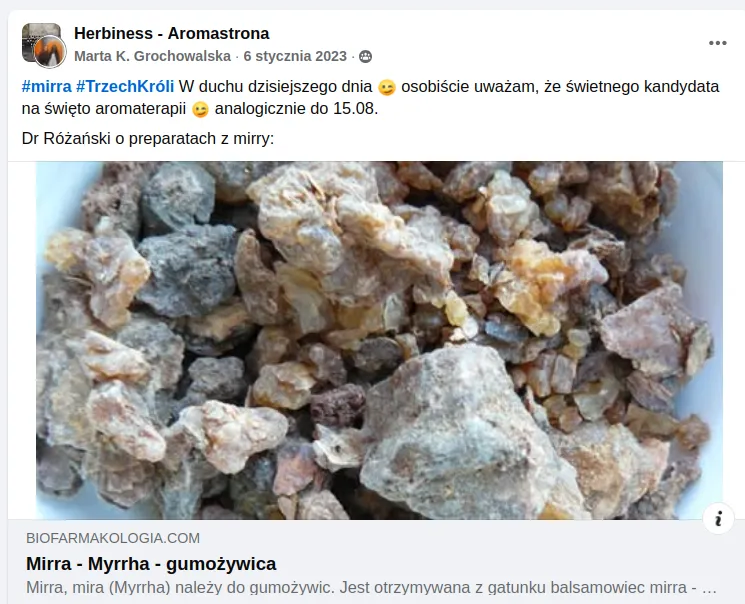Viewport: 745px width, 604px height.
Task: Follow the #TrzechKróli hashtag
Action: (125, 87)
